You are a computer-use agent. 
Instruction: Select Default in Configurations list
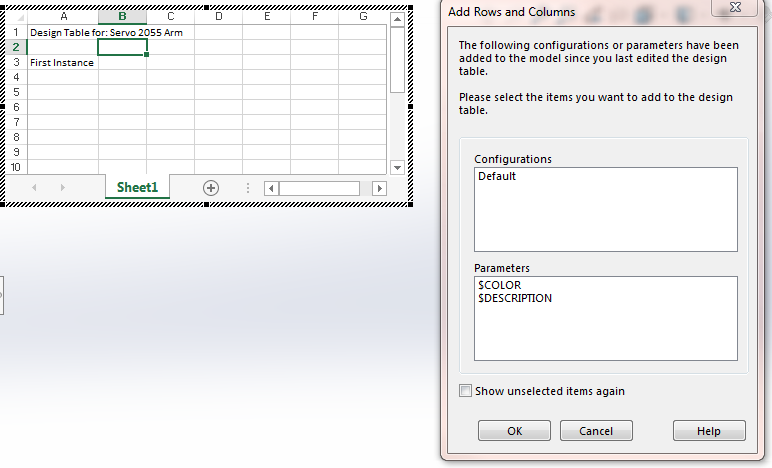pos(497,176)
